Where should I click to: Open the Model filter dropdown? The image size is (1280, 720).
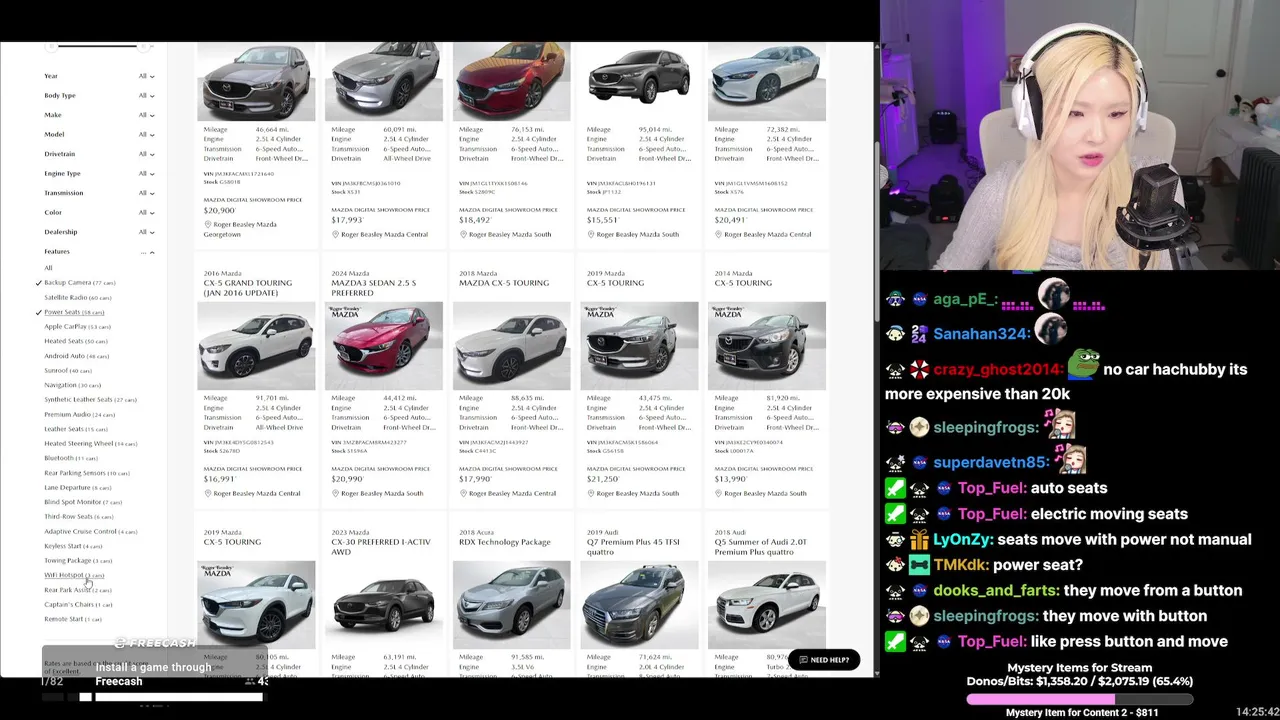pos(98,134)
